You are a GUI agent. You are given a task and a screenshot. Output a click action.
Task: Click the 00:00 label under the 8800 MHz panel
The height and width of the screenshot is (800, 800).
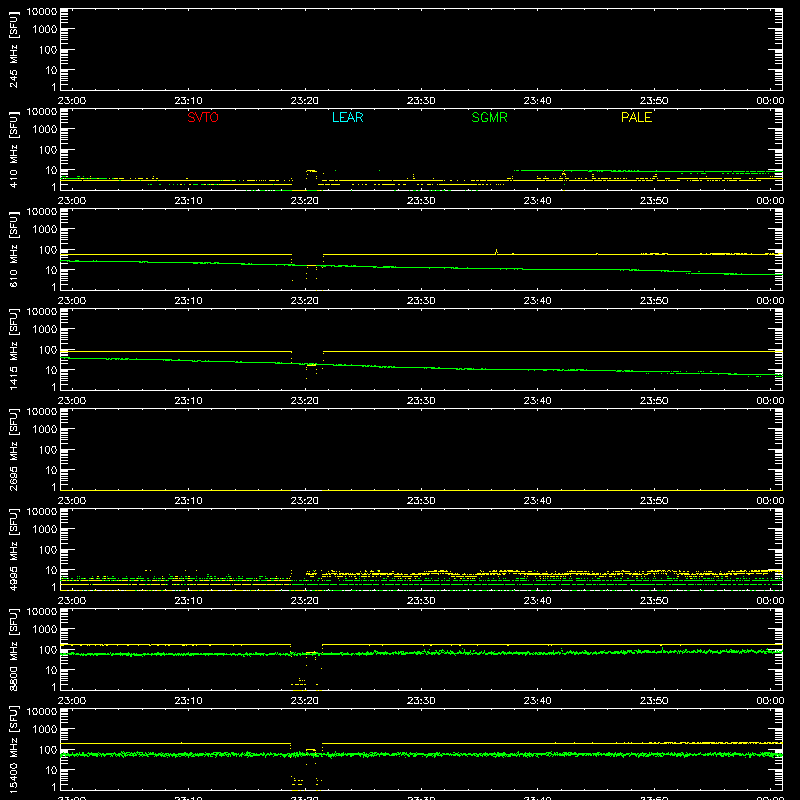[x=770, y=701]
